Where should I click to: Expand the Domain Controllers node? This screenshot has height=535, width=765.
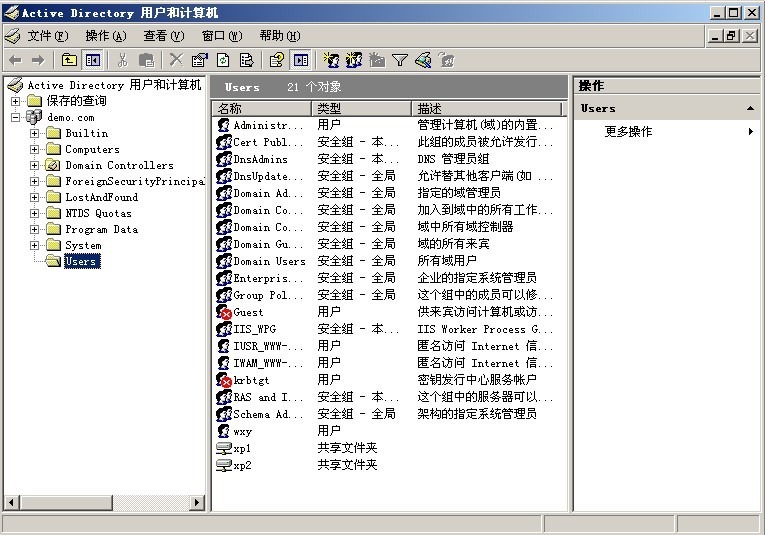click(x=34, y=165)
